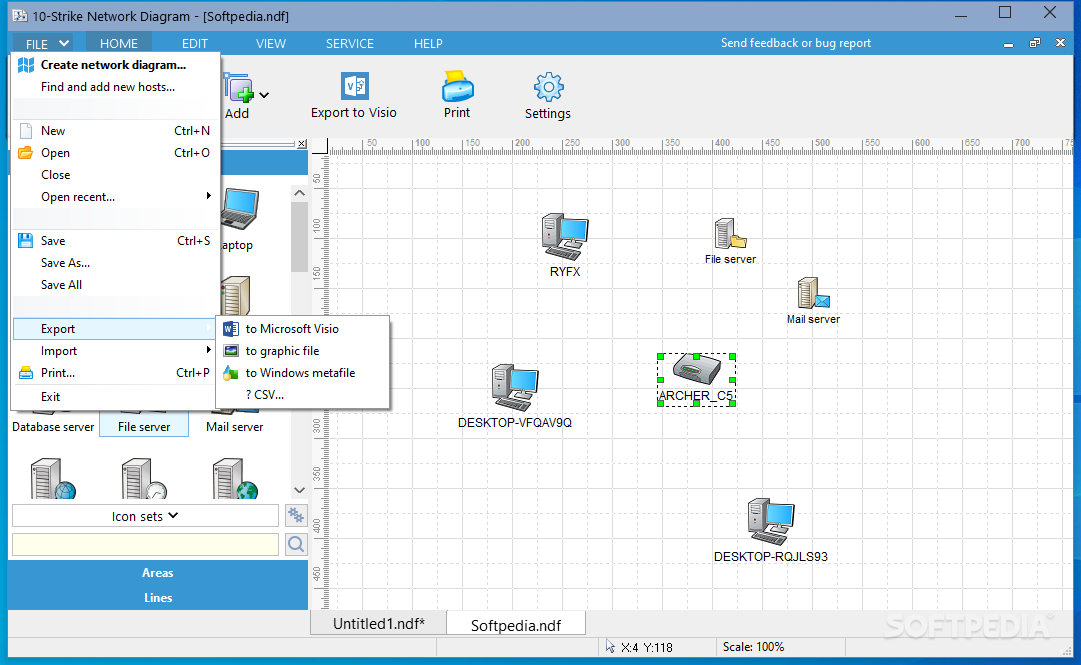
Task: Select the RYFX computer on canvas
Action: click(x=565, y=237)
